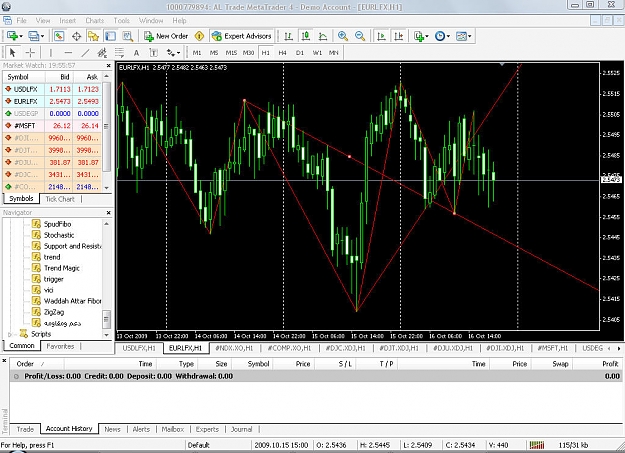Open the Strategy Tester magnifier icon
The image size is (625, 453).
click(x=128, y=36)
